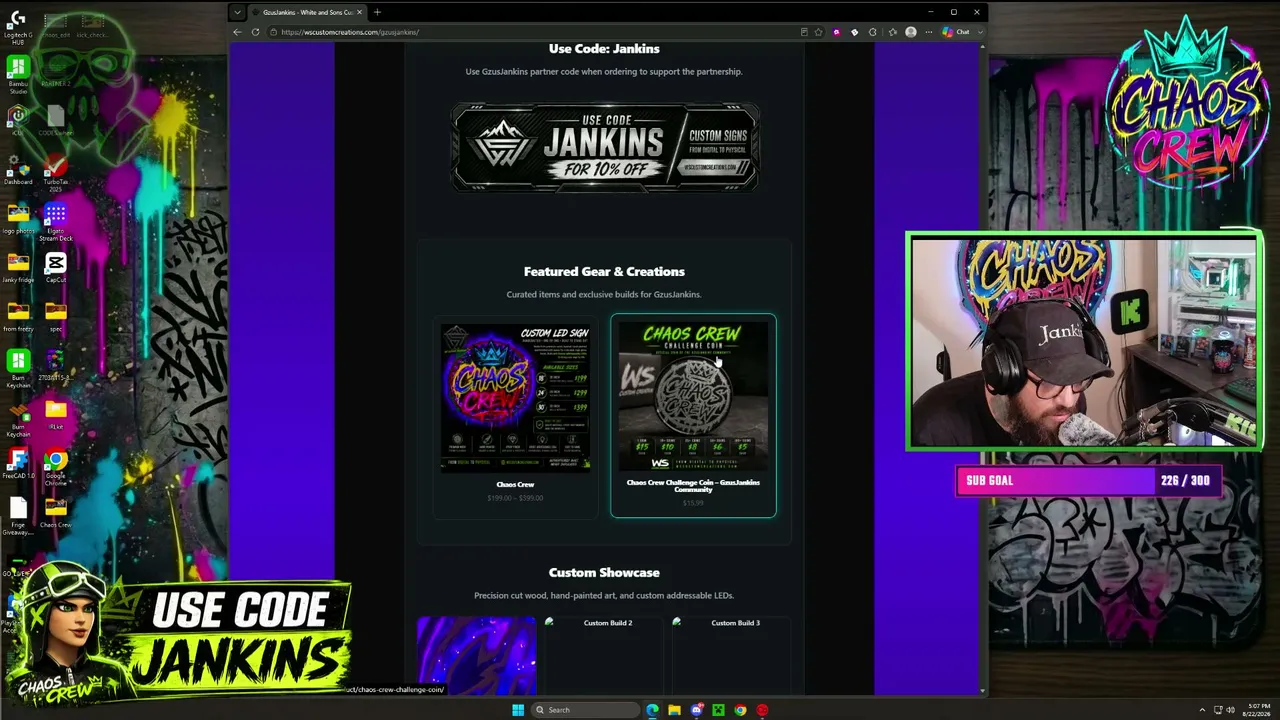Open a new browser tab

point(377,12)
